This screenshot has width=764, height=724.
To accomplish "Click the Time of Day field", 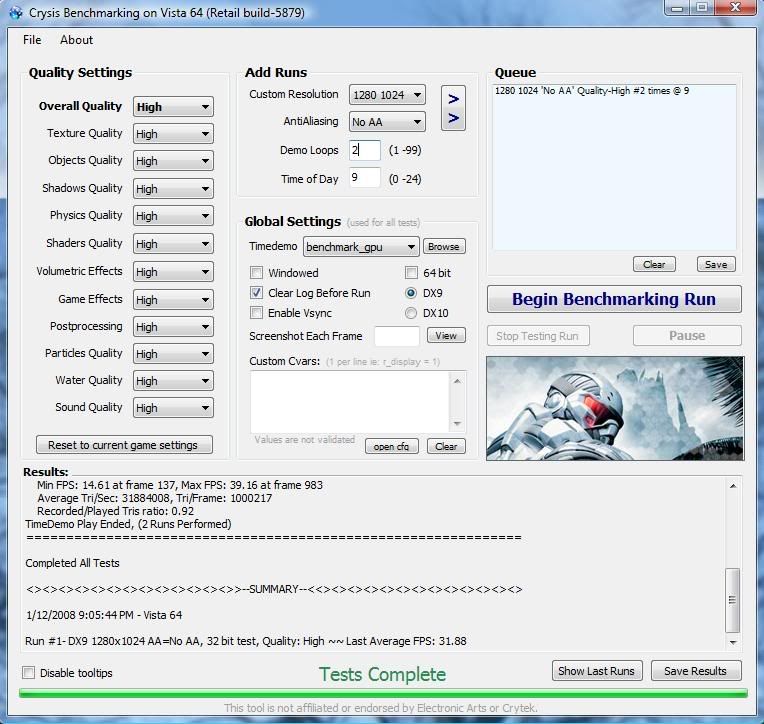I will pyautogui.click(x=364, y=178).
